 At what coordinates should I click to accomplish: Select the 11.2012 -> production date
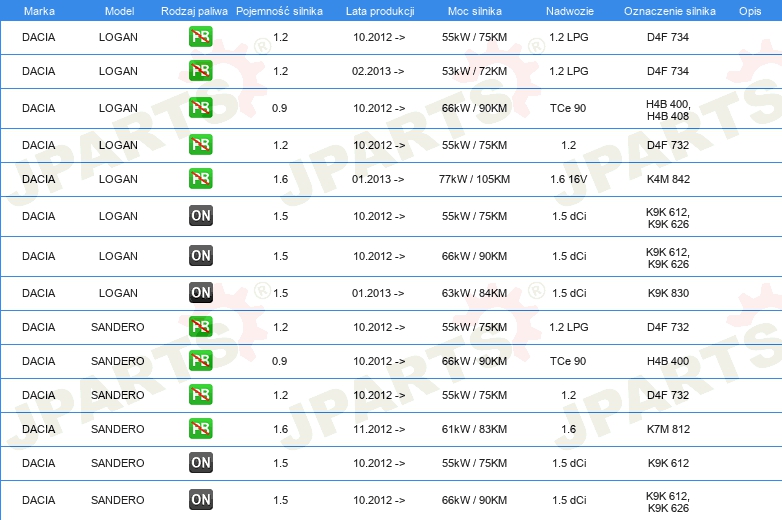(379, 429)
